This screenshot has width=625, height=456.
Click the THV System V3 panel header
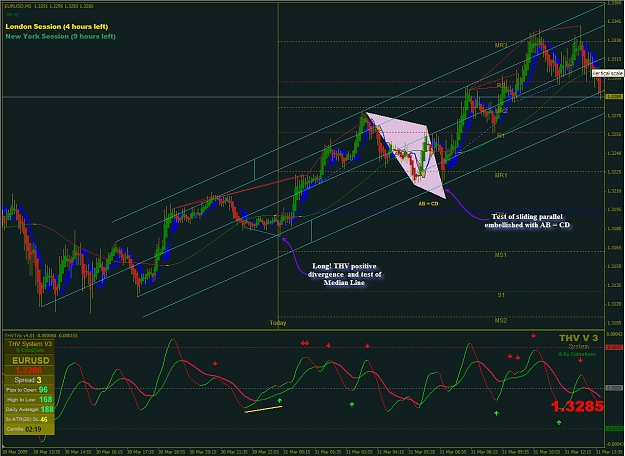tap(30, 344)
